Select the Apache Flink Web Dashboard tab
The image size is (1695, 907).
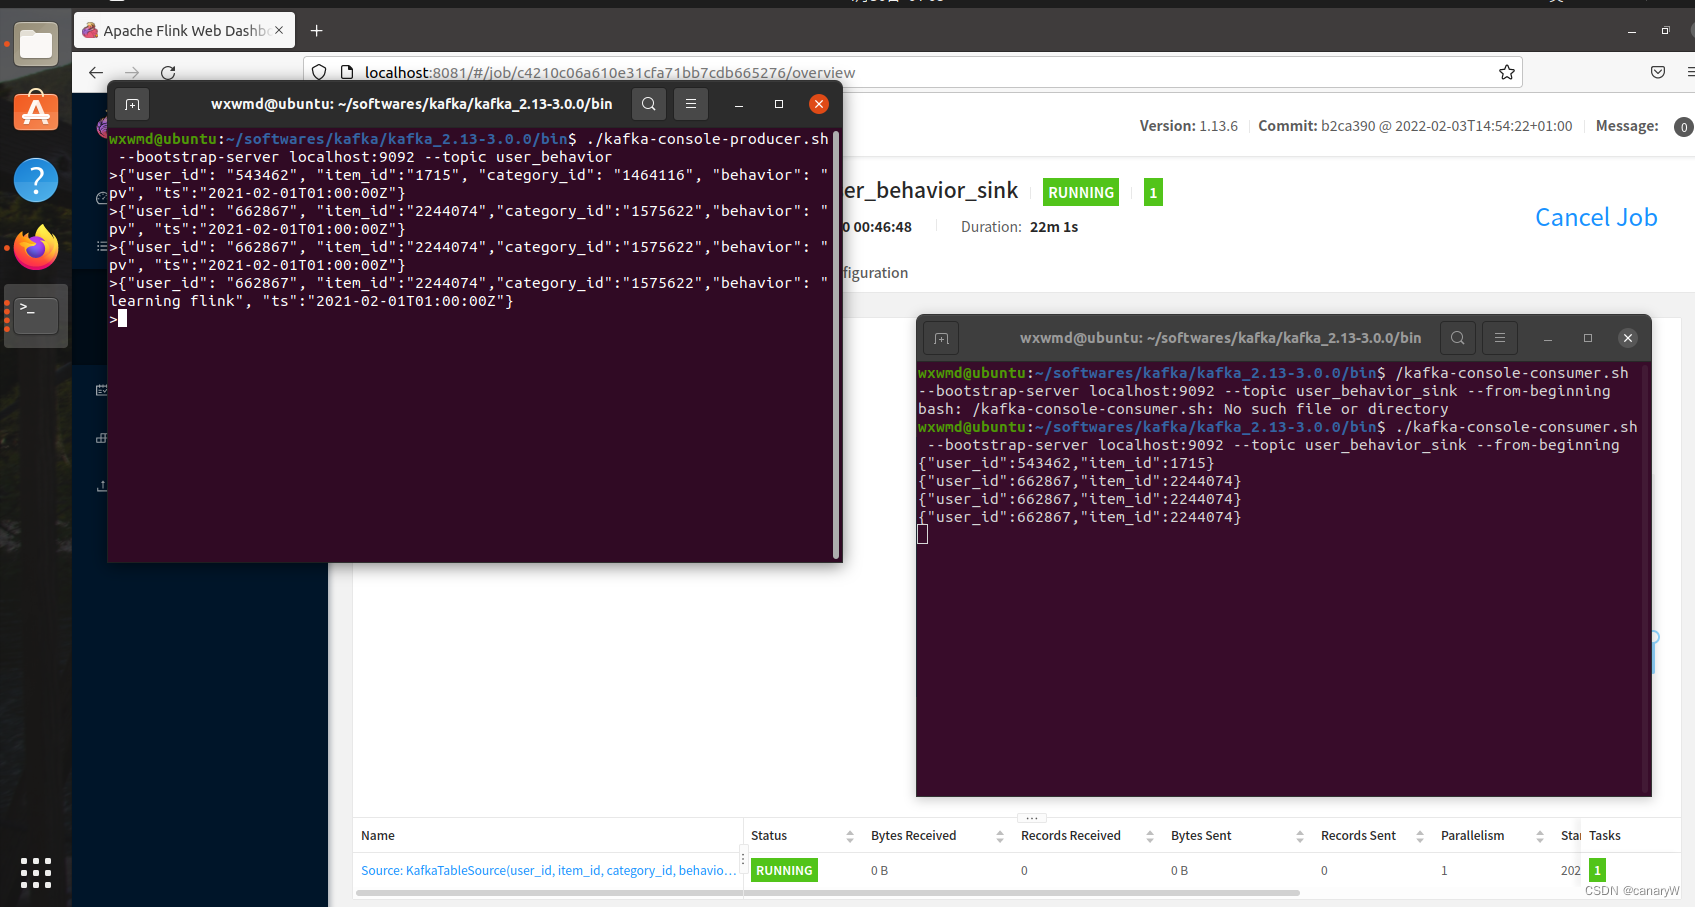184,31
